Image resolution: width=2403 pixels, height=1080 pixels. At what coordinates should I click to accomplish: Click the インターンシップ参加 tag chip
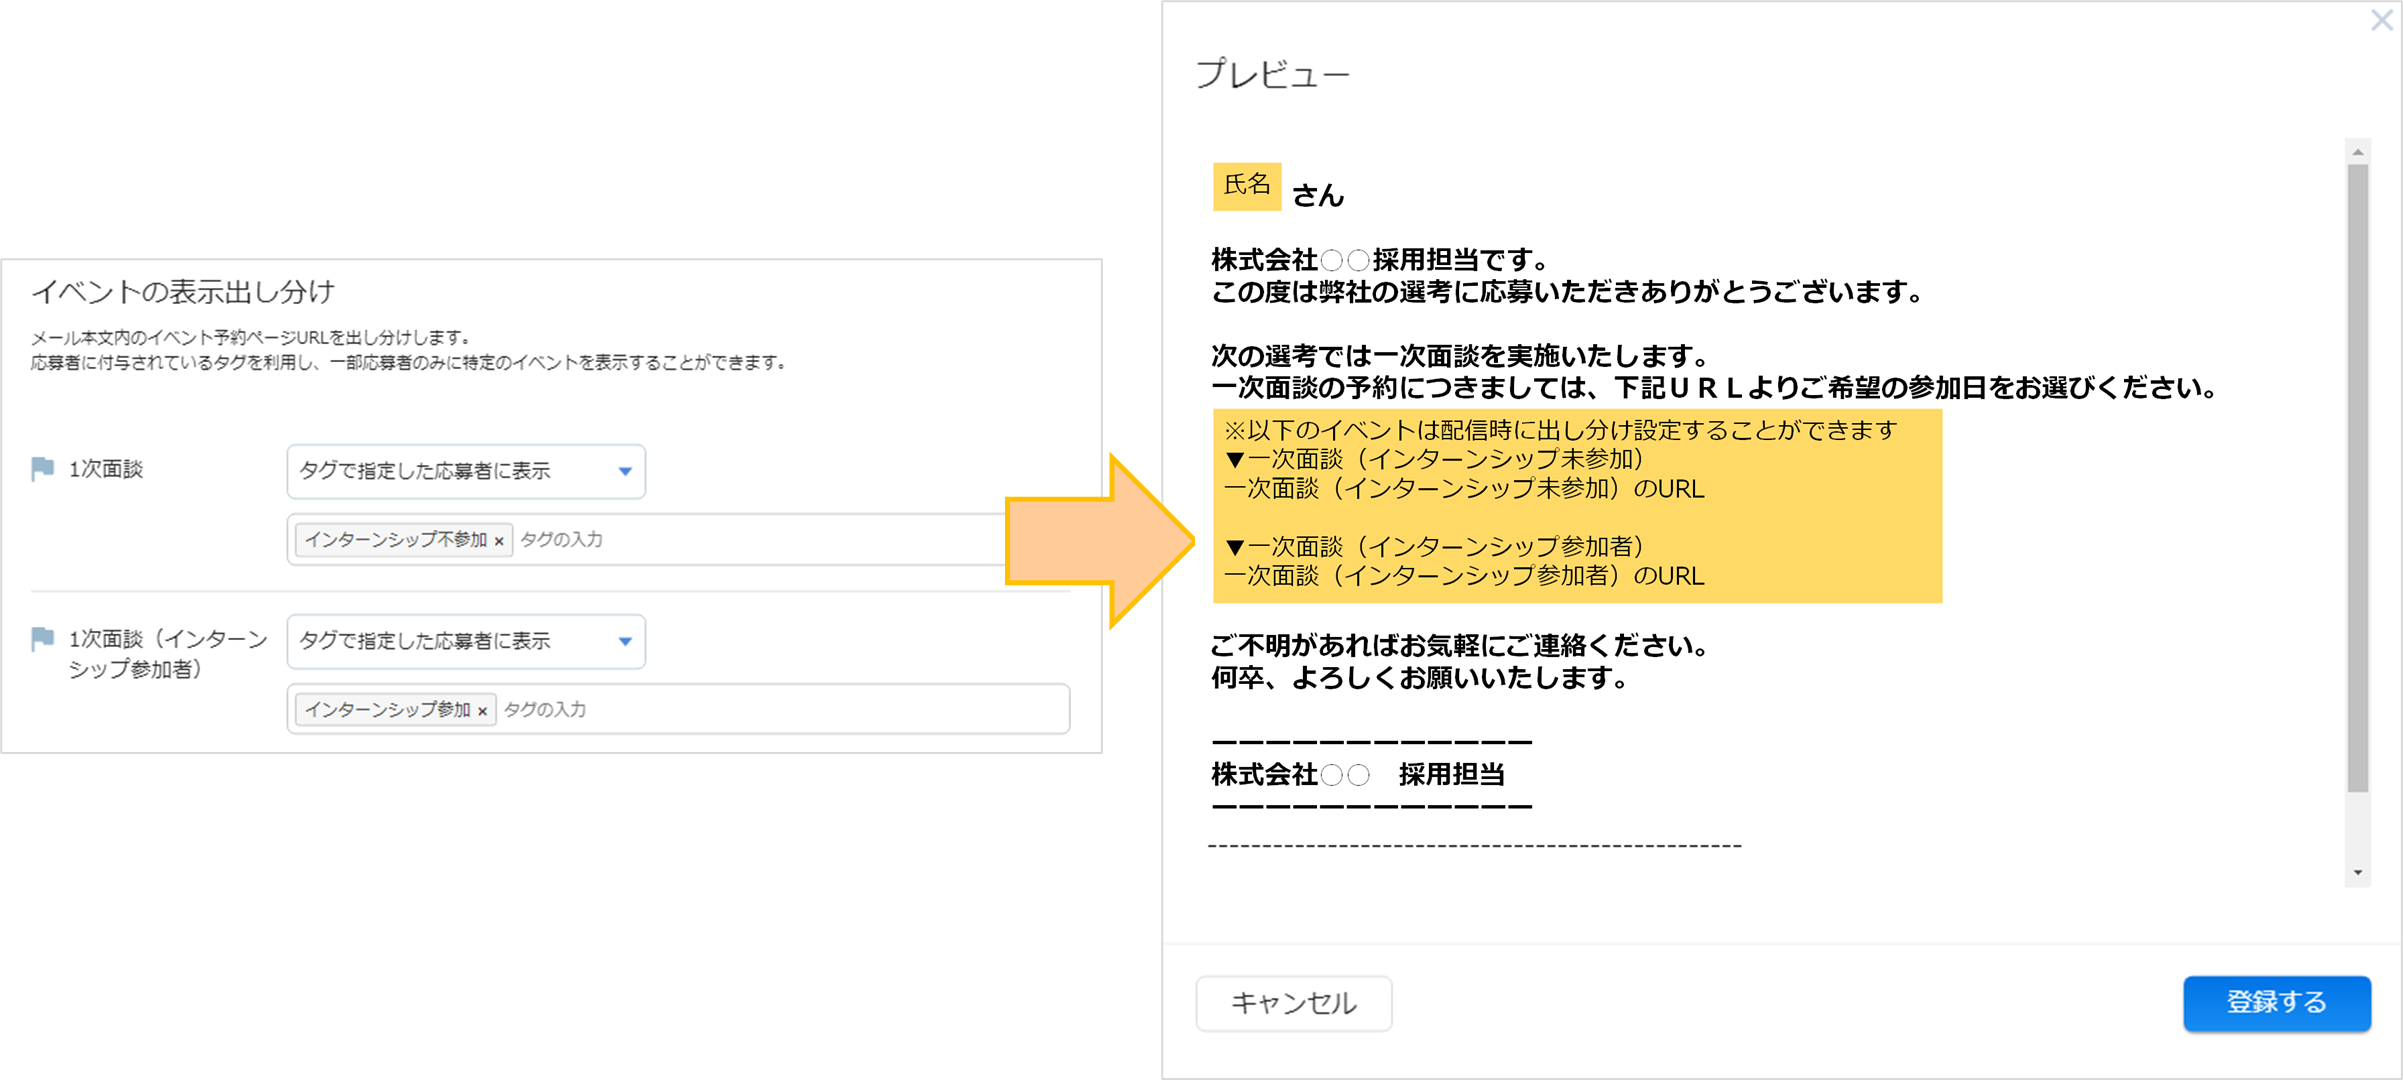(395, 710)
